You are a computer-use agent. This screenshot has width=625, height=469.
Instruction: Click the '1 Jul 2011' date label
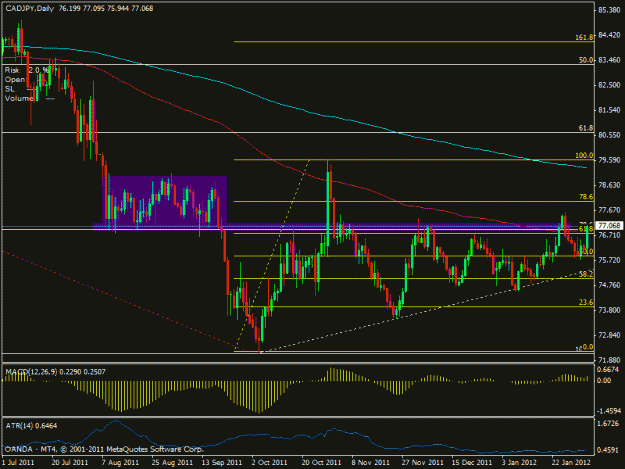18,463
